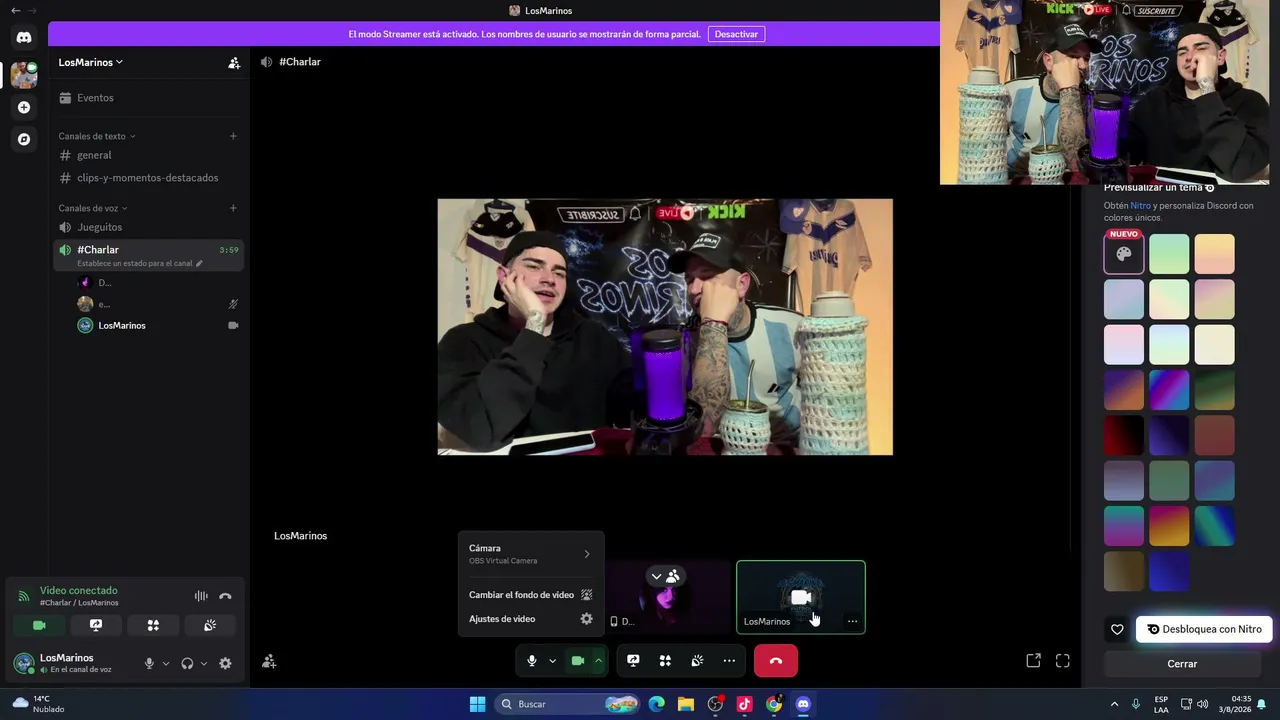The height and width of the screenshot is (720, 1280).
Task: Mute microphone in the user panel
Action: [149, 663]
